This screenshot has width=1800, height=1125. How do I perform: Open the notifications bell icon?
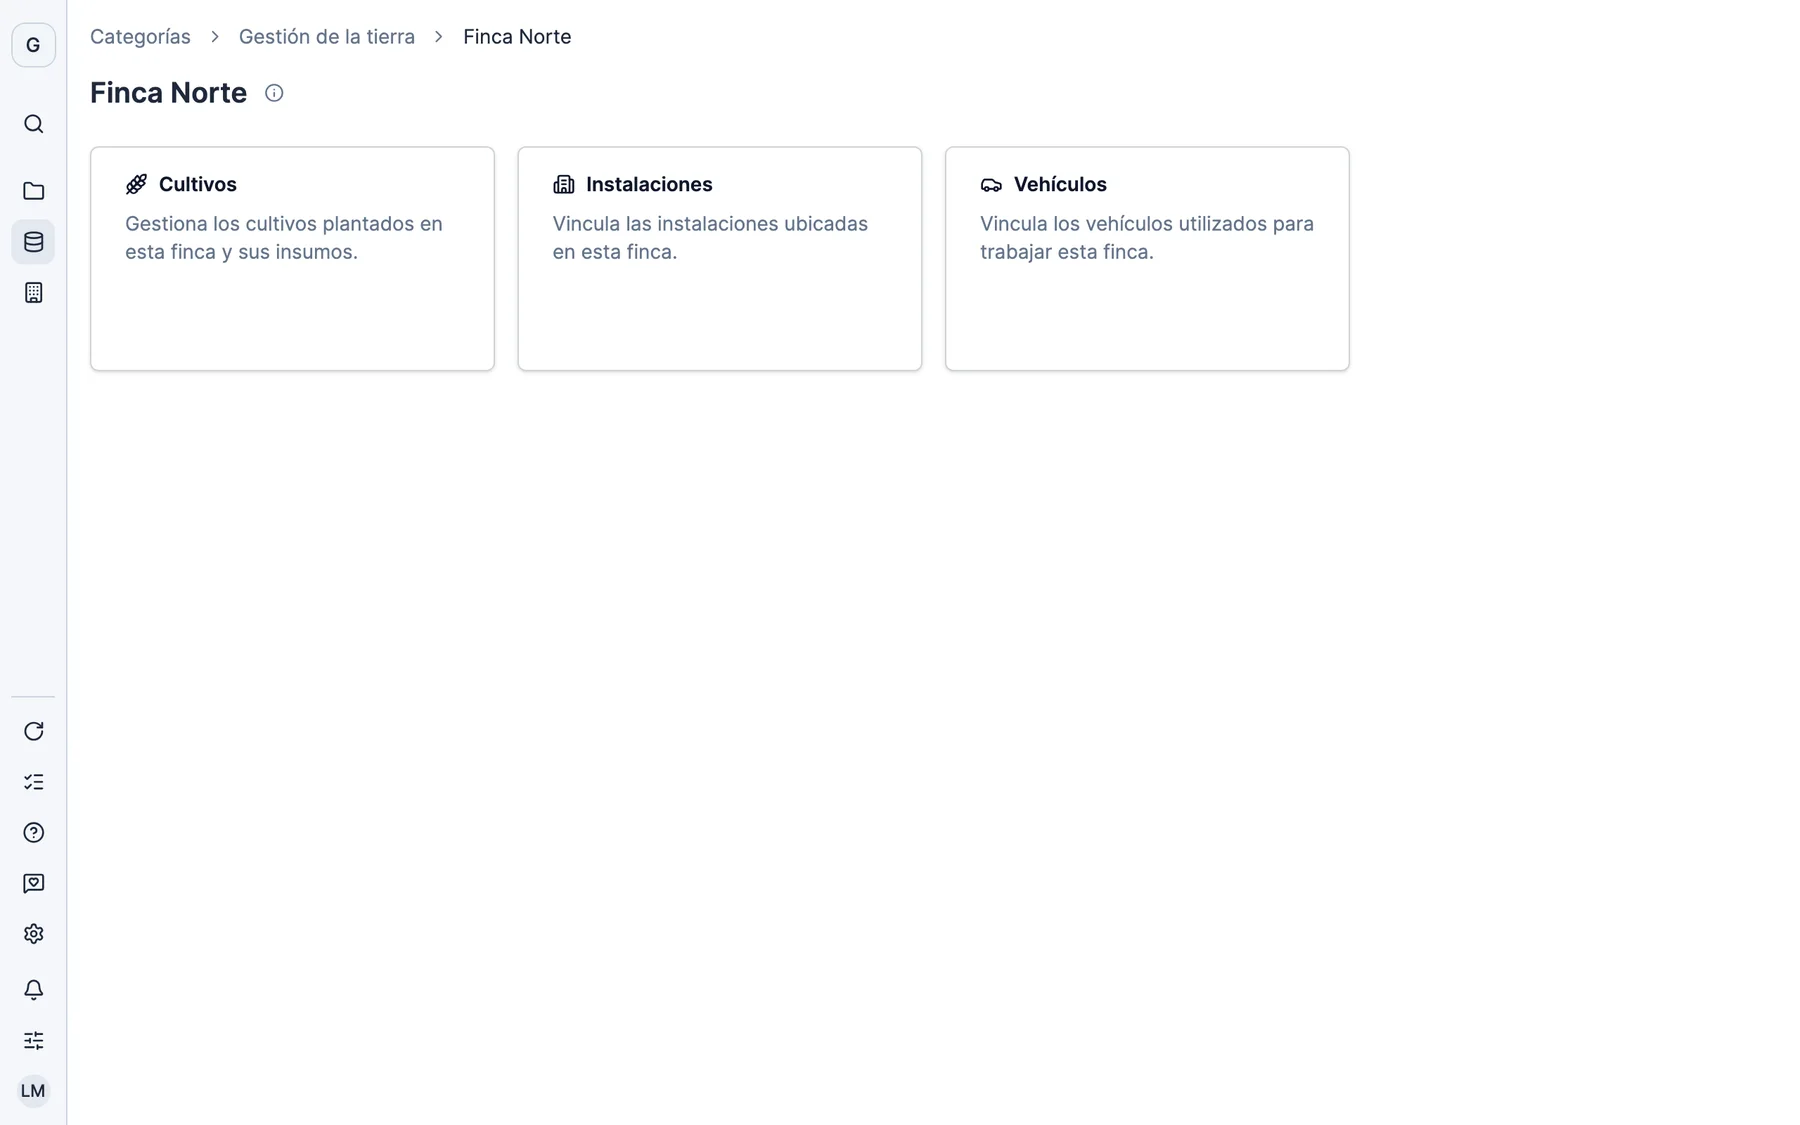coord(33,990)
